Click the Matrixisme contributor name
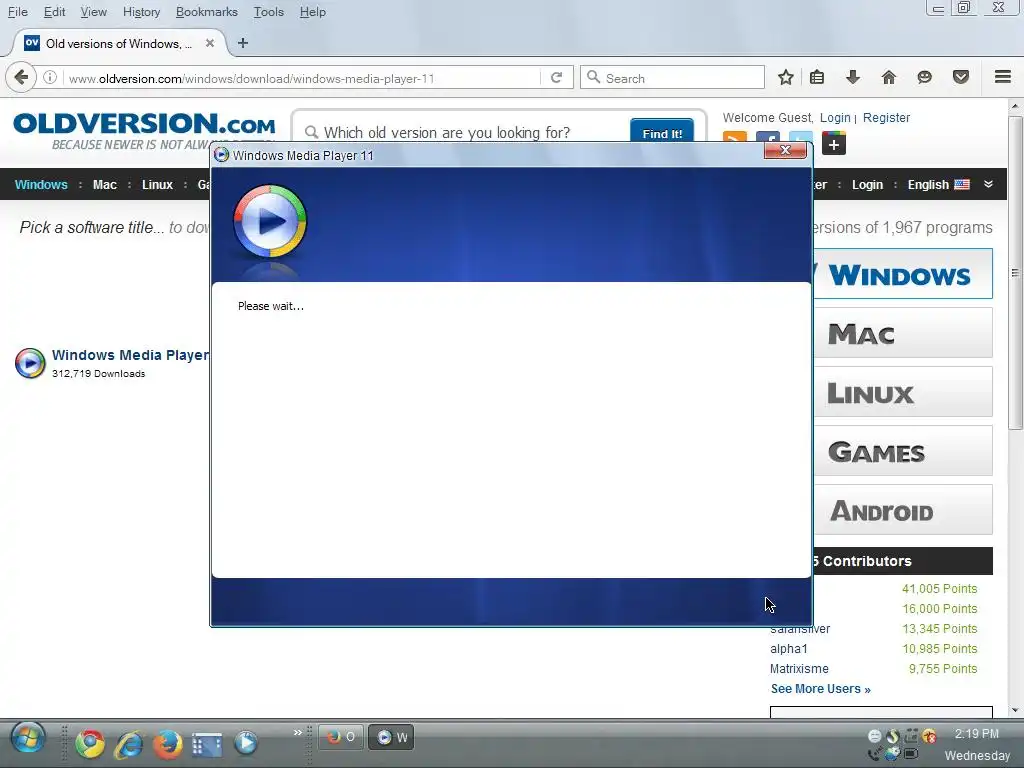 799,669
